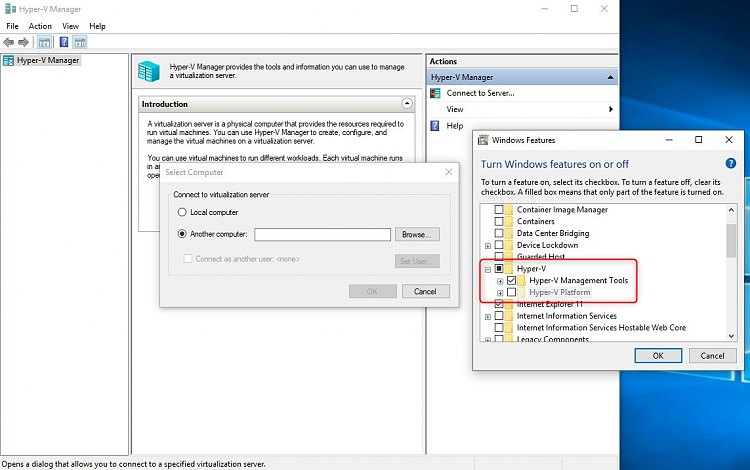Click Help in the Actions pane
This screenshot has height=470, width=750.
[455, 126]
